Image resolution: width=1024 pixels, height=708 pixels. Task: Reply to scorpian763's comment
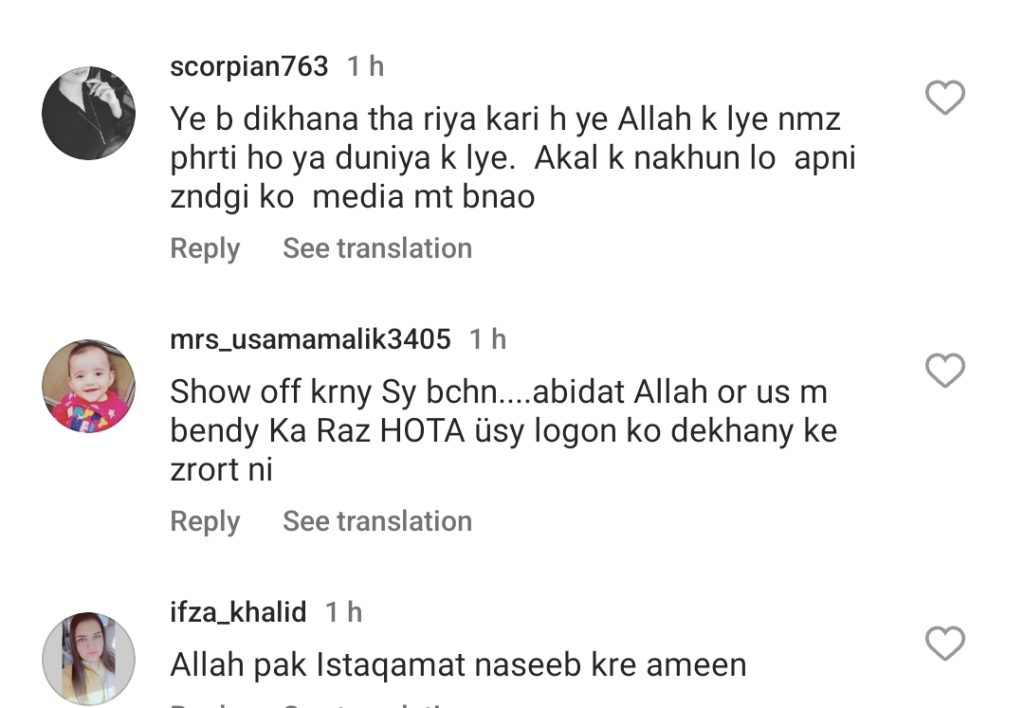(x=205, y=249)
